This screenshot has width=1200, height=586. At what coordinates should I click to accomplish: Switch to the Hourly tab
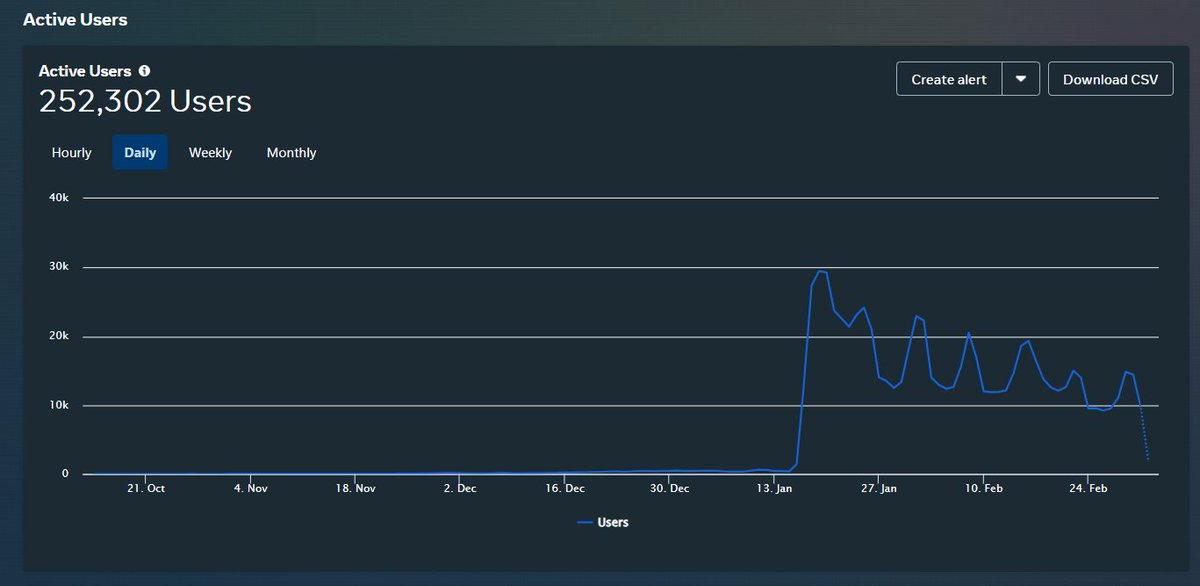(71, 152)
